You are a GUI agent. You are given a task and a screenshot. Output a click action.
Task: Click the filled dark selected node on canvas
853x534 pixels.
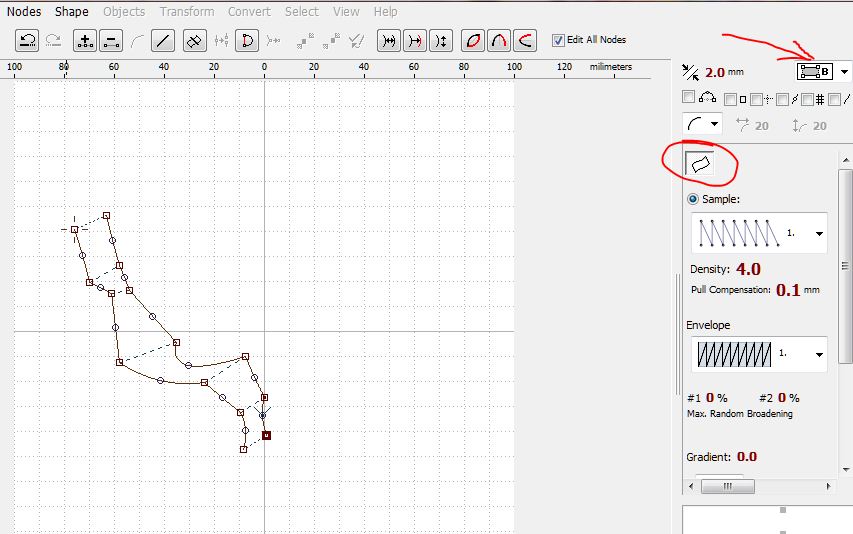(x=266, y=436)
